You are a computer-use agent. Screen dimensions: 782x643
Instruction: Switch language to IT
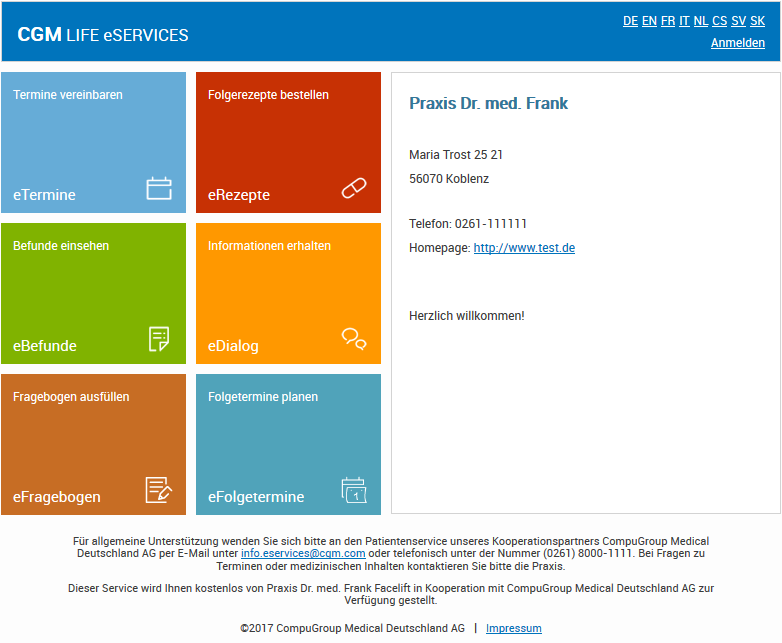tap(684, 21)
